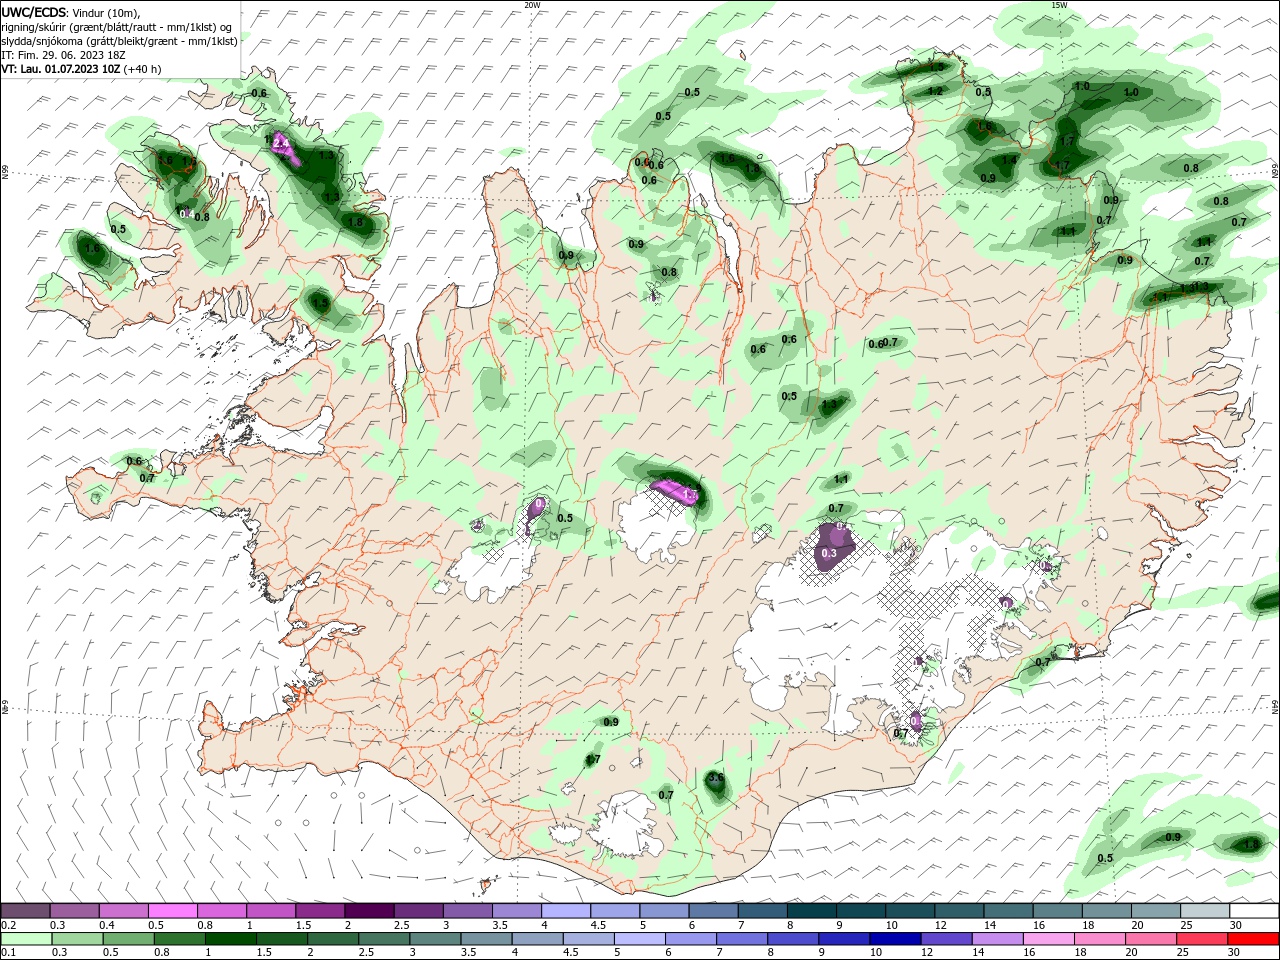Select the pale periwinkle 5 rain scale swatch

coord(640,939)
